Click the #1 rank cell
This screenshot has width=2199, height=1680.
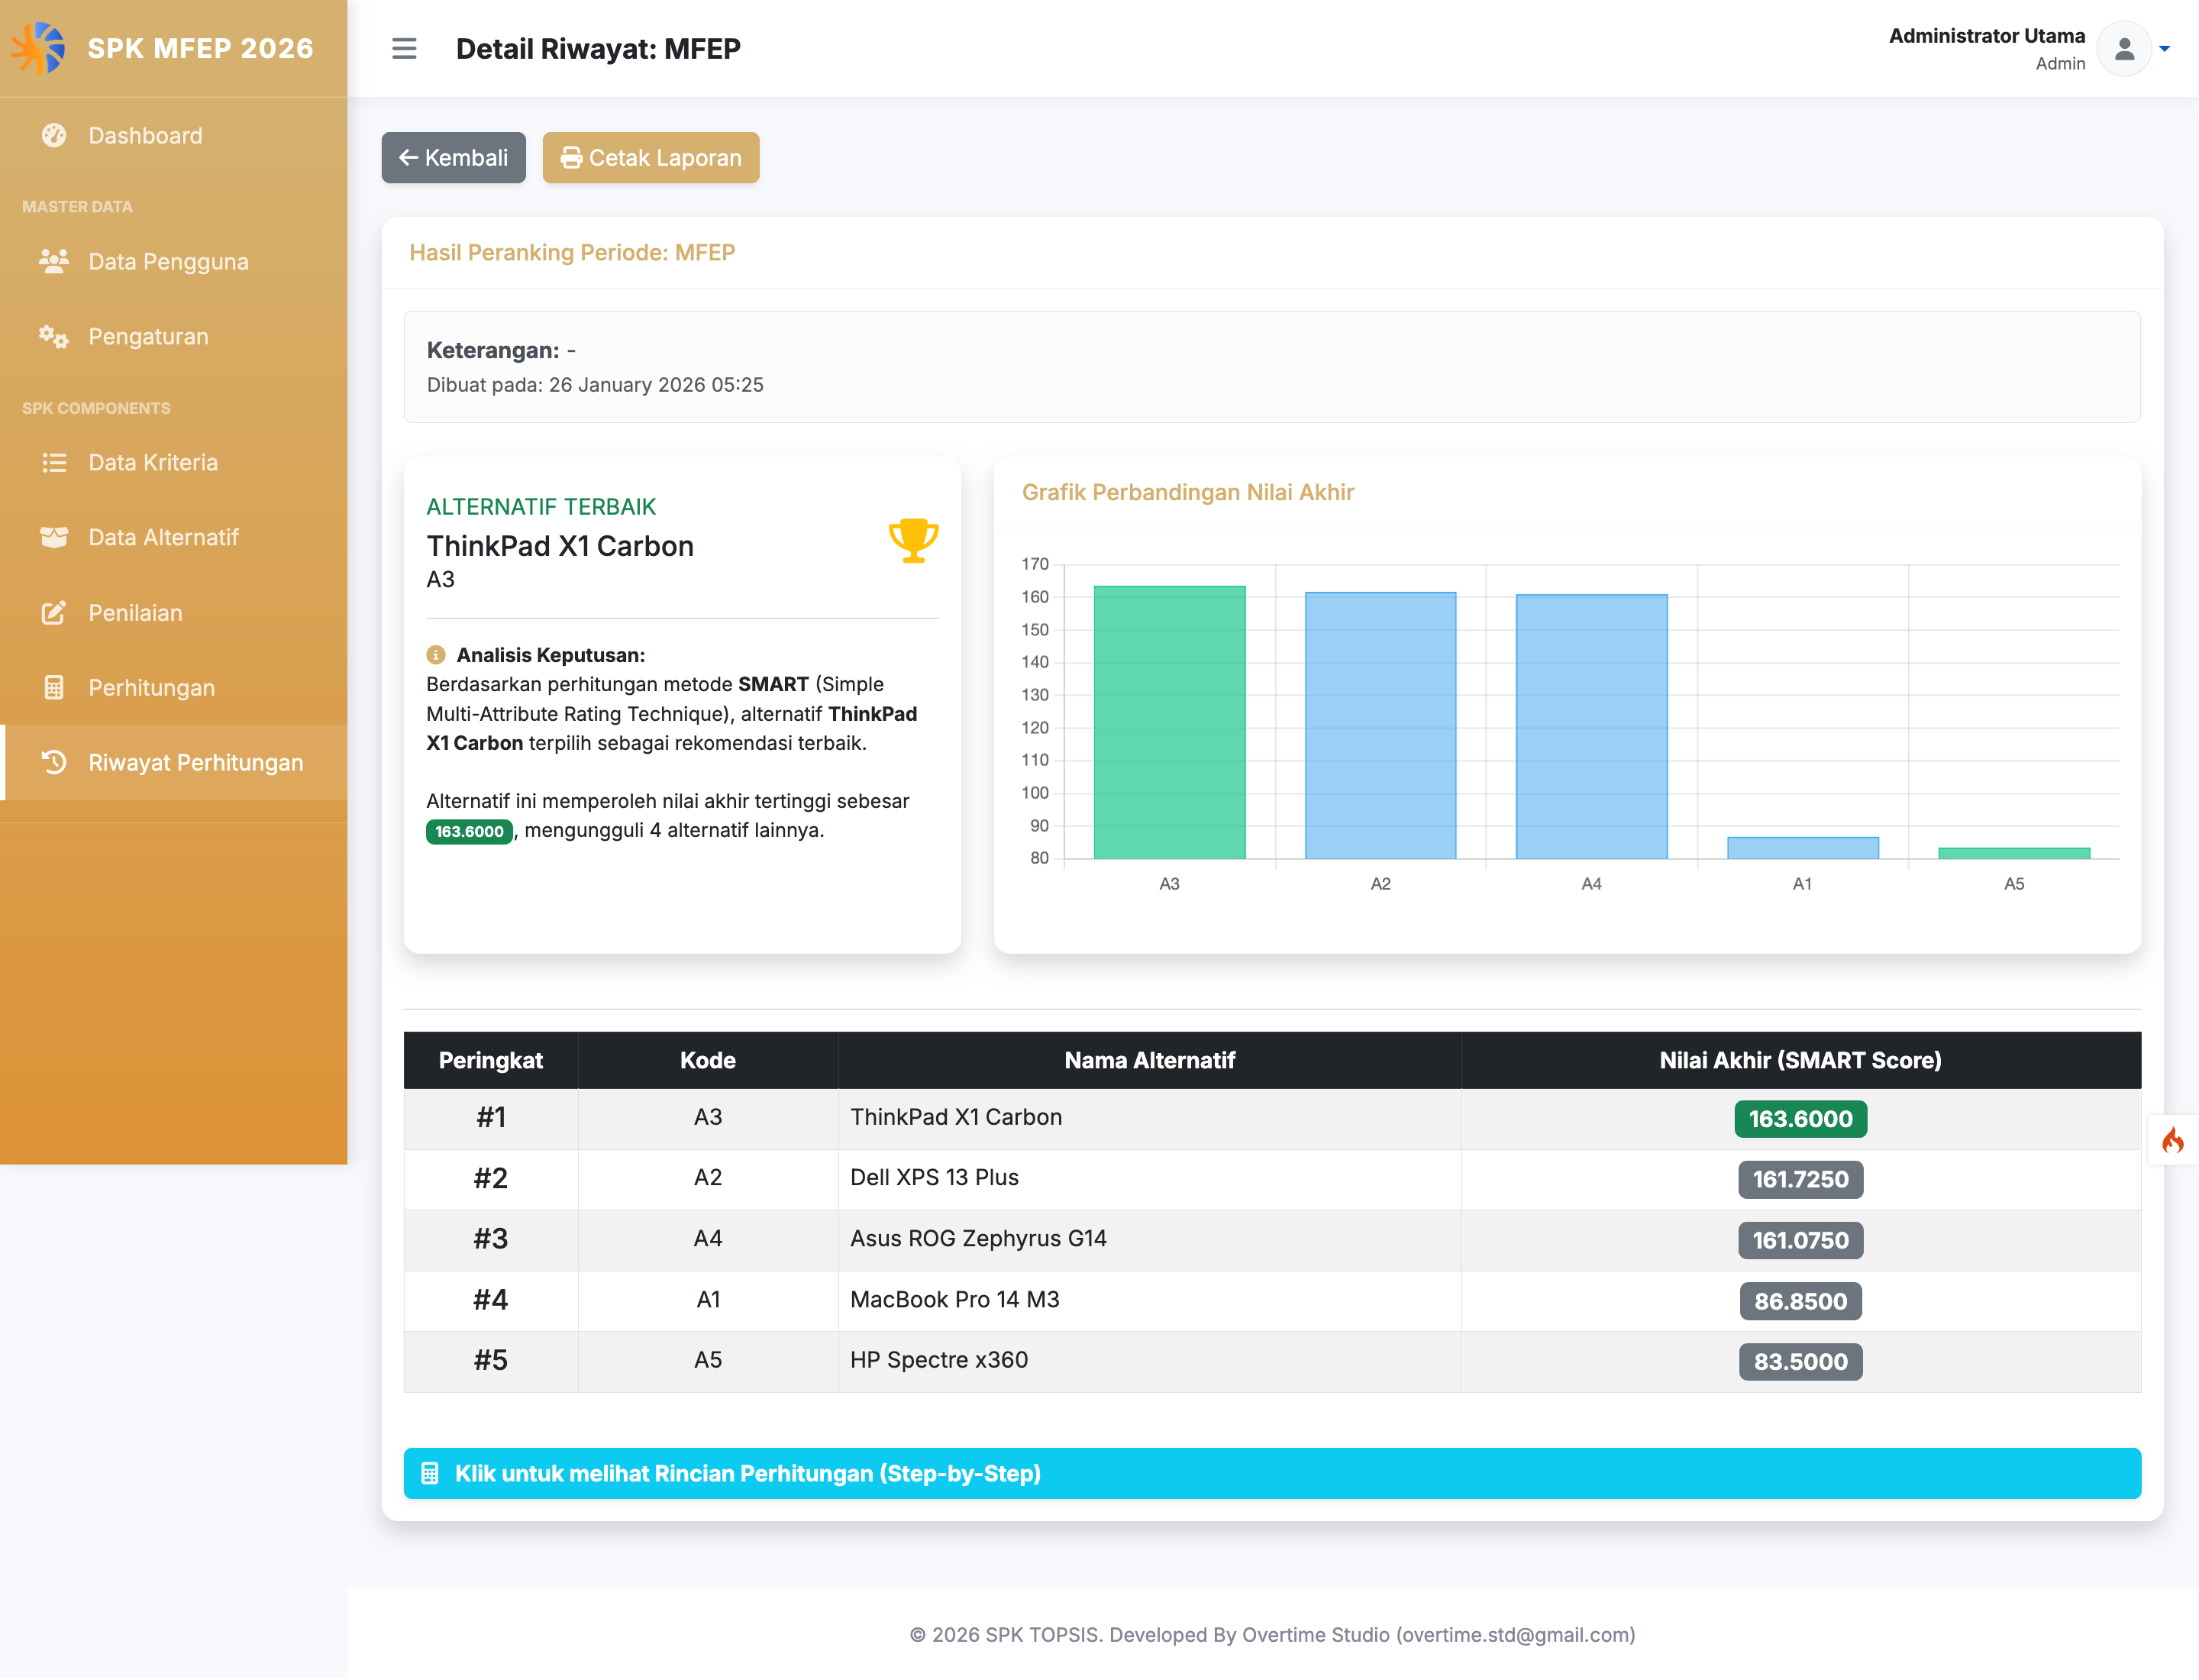coord(491,1118)
